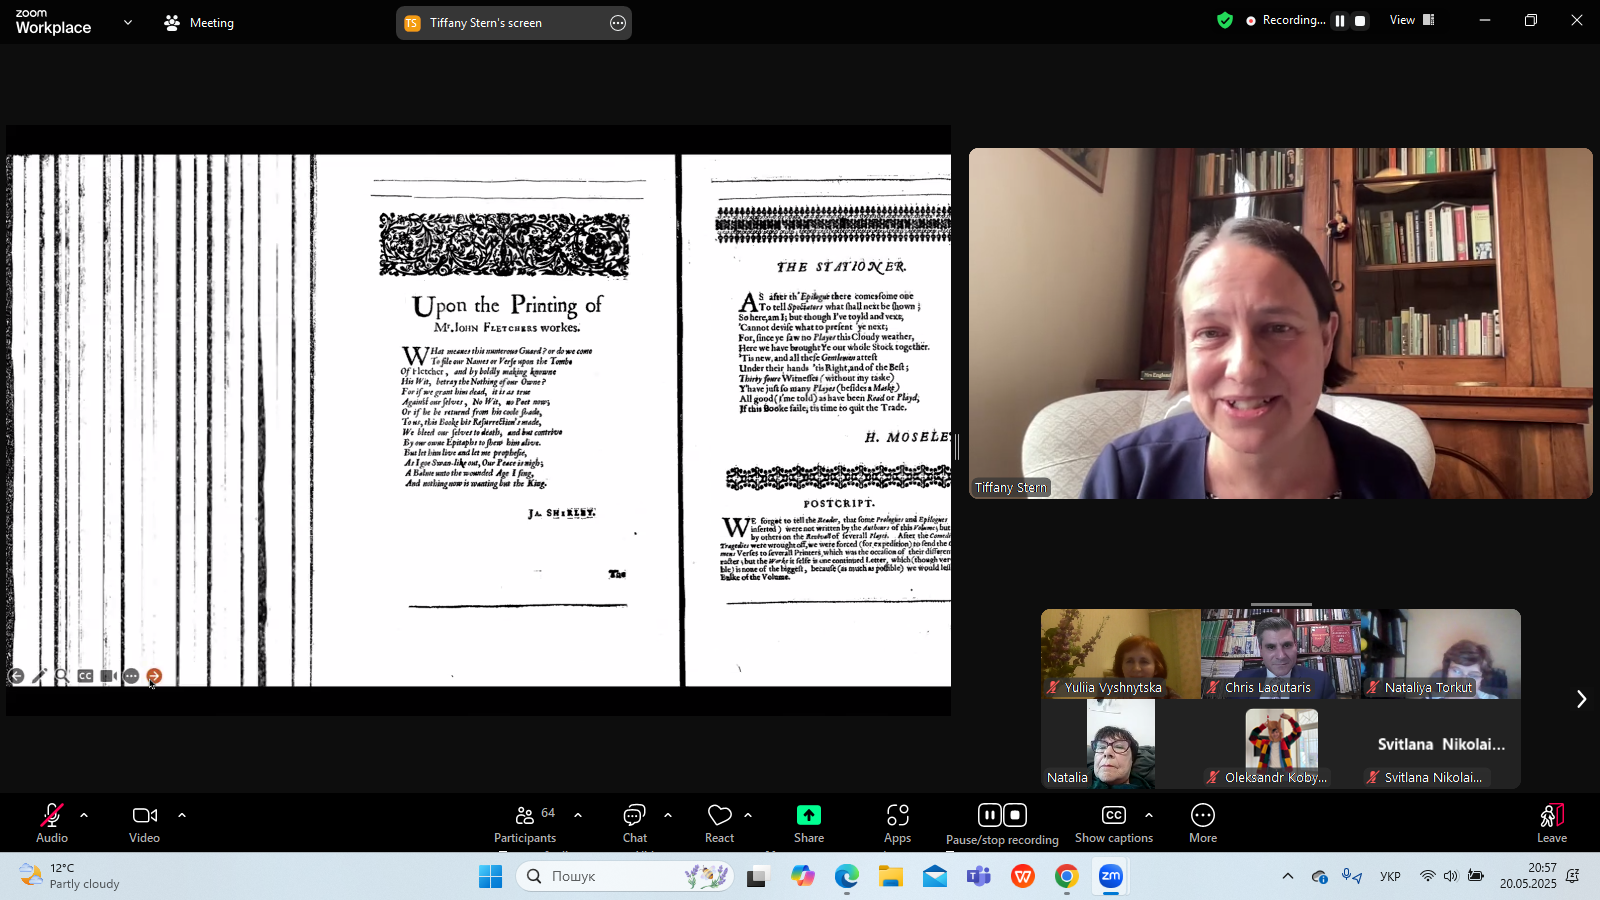Open the Apps panel

(897, 822)
